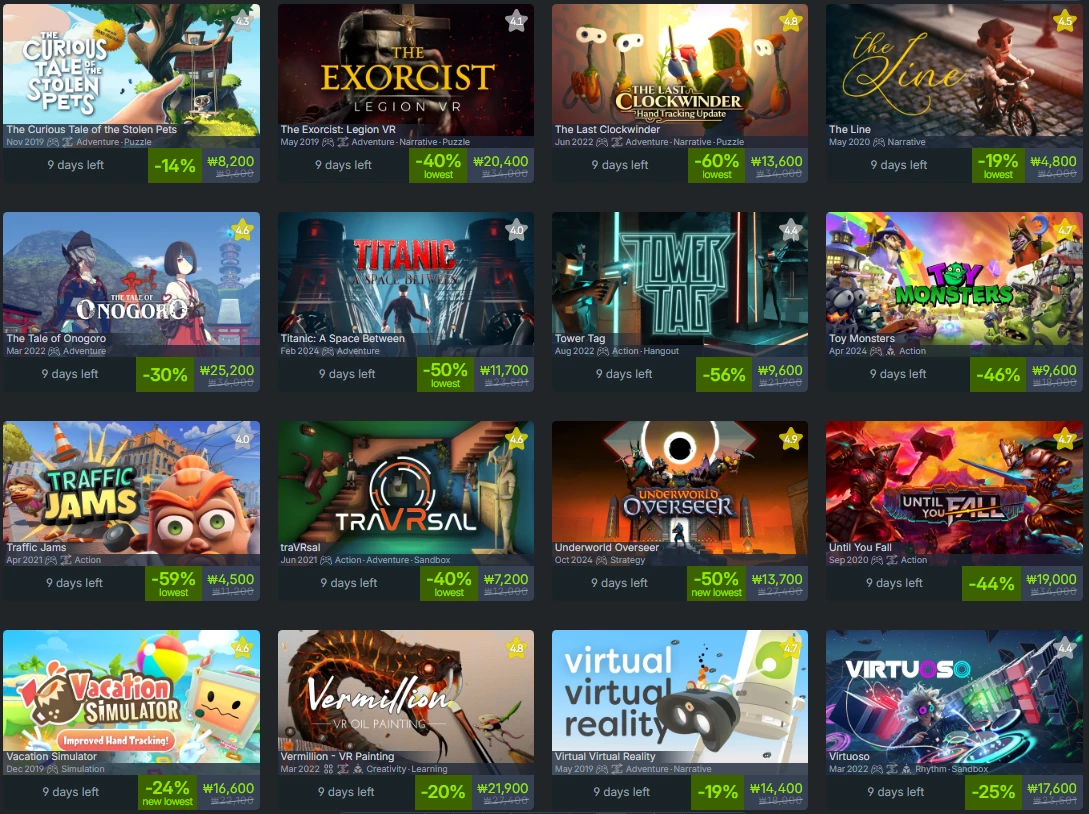Viewport: 1089px width, 814px height.
Task: Open the Toy Monsters game artwork
Action: [x=954, y=278]
